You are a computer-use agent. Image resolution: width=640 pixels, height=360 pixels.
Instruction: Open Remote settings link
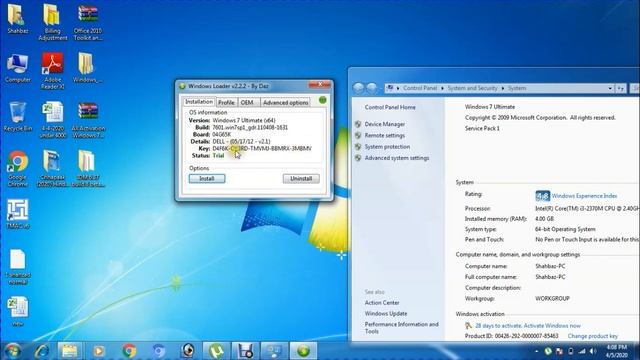385,136
